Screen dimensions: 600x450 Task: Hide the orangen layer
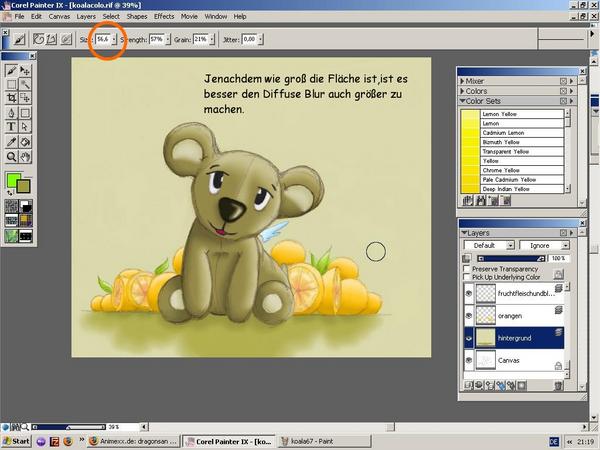click(469, 316)
